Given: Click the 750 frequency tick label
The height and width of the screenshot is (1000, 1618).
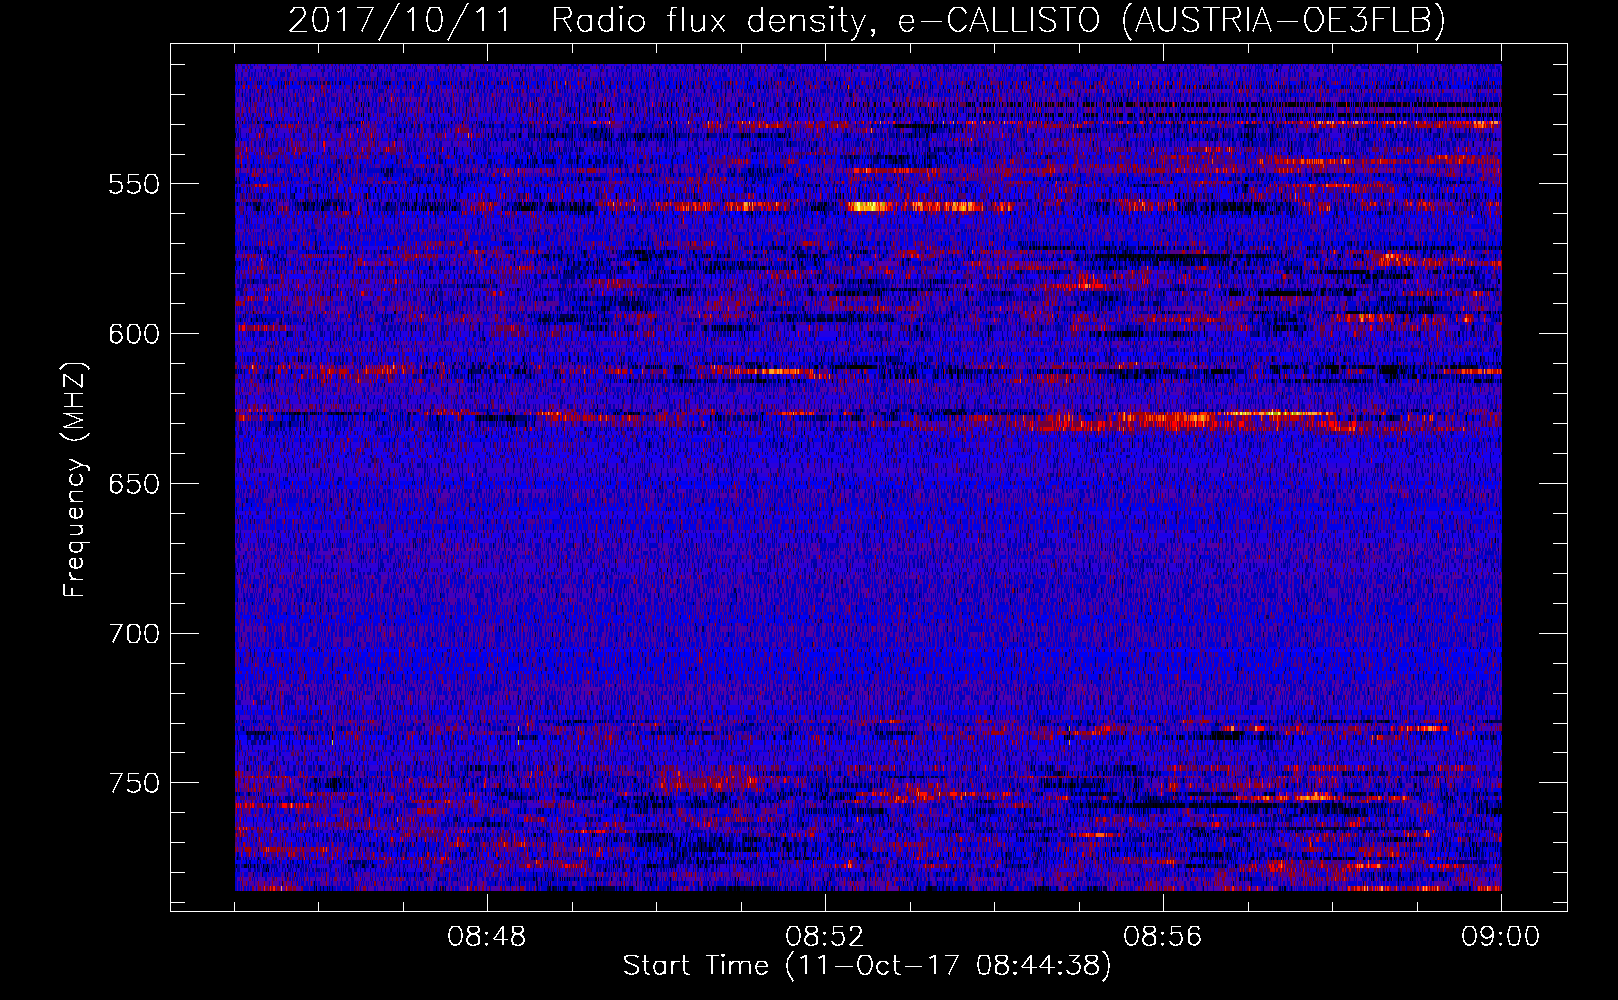Looking at the screenshot, I should pos(134,783).
